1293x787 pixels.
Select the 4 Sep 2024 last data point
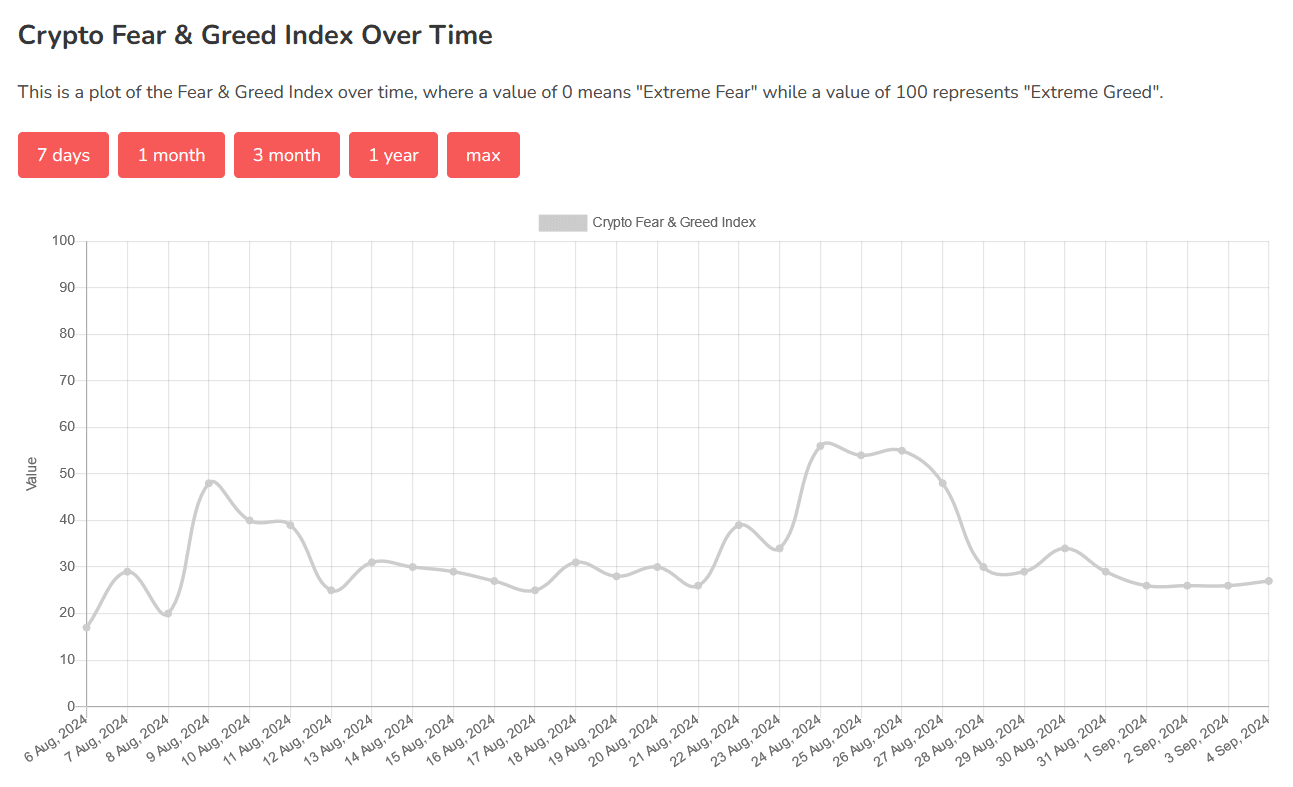point(1268,581)
